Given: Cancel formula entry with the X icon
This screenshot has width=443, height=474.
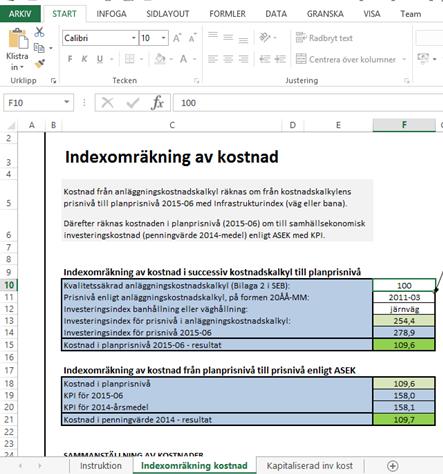Looking at the screenshot, I should coord(107,103).
